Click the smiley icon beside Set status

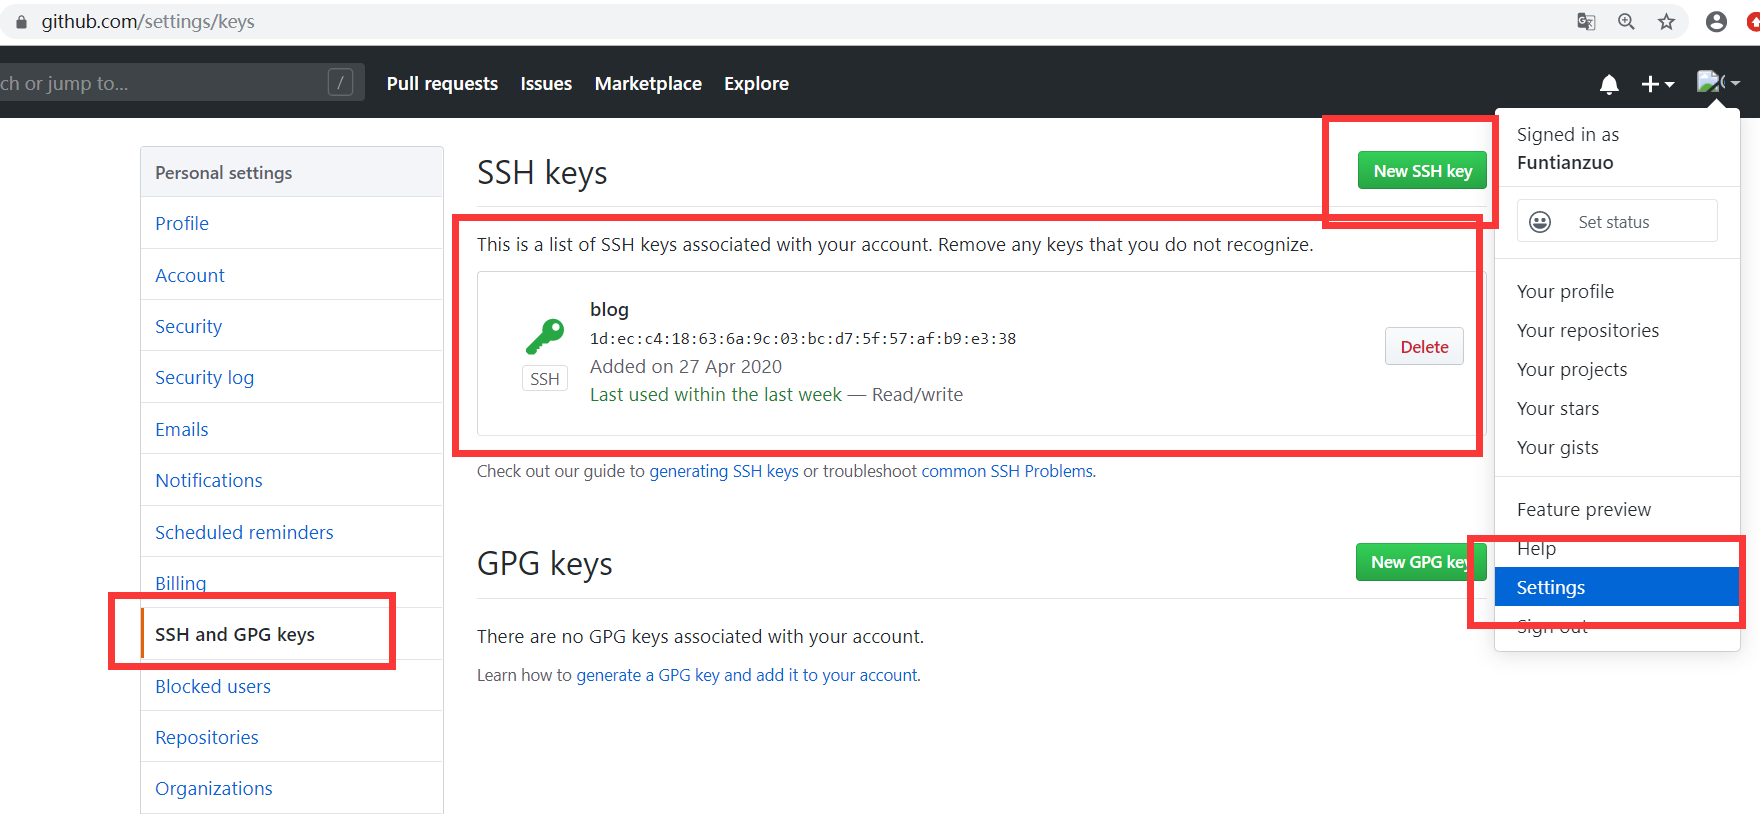1540,222
